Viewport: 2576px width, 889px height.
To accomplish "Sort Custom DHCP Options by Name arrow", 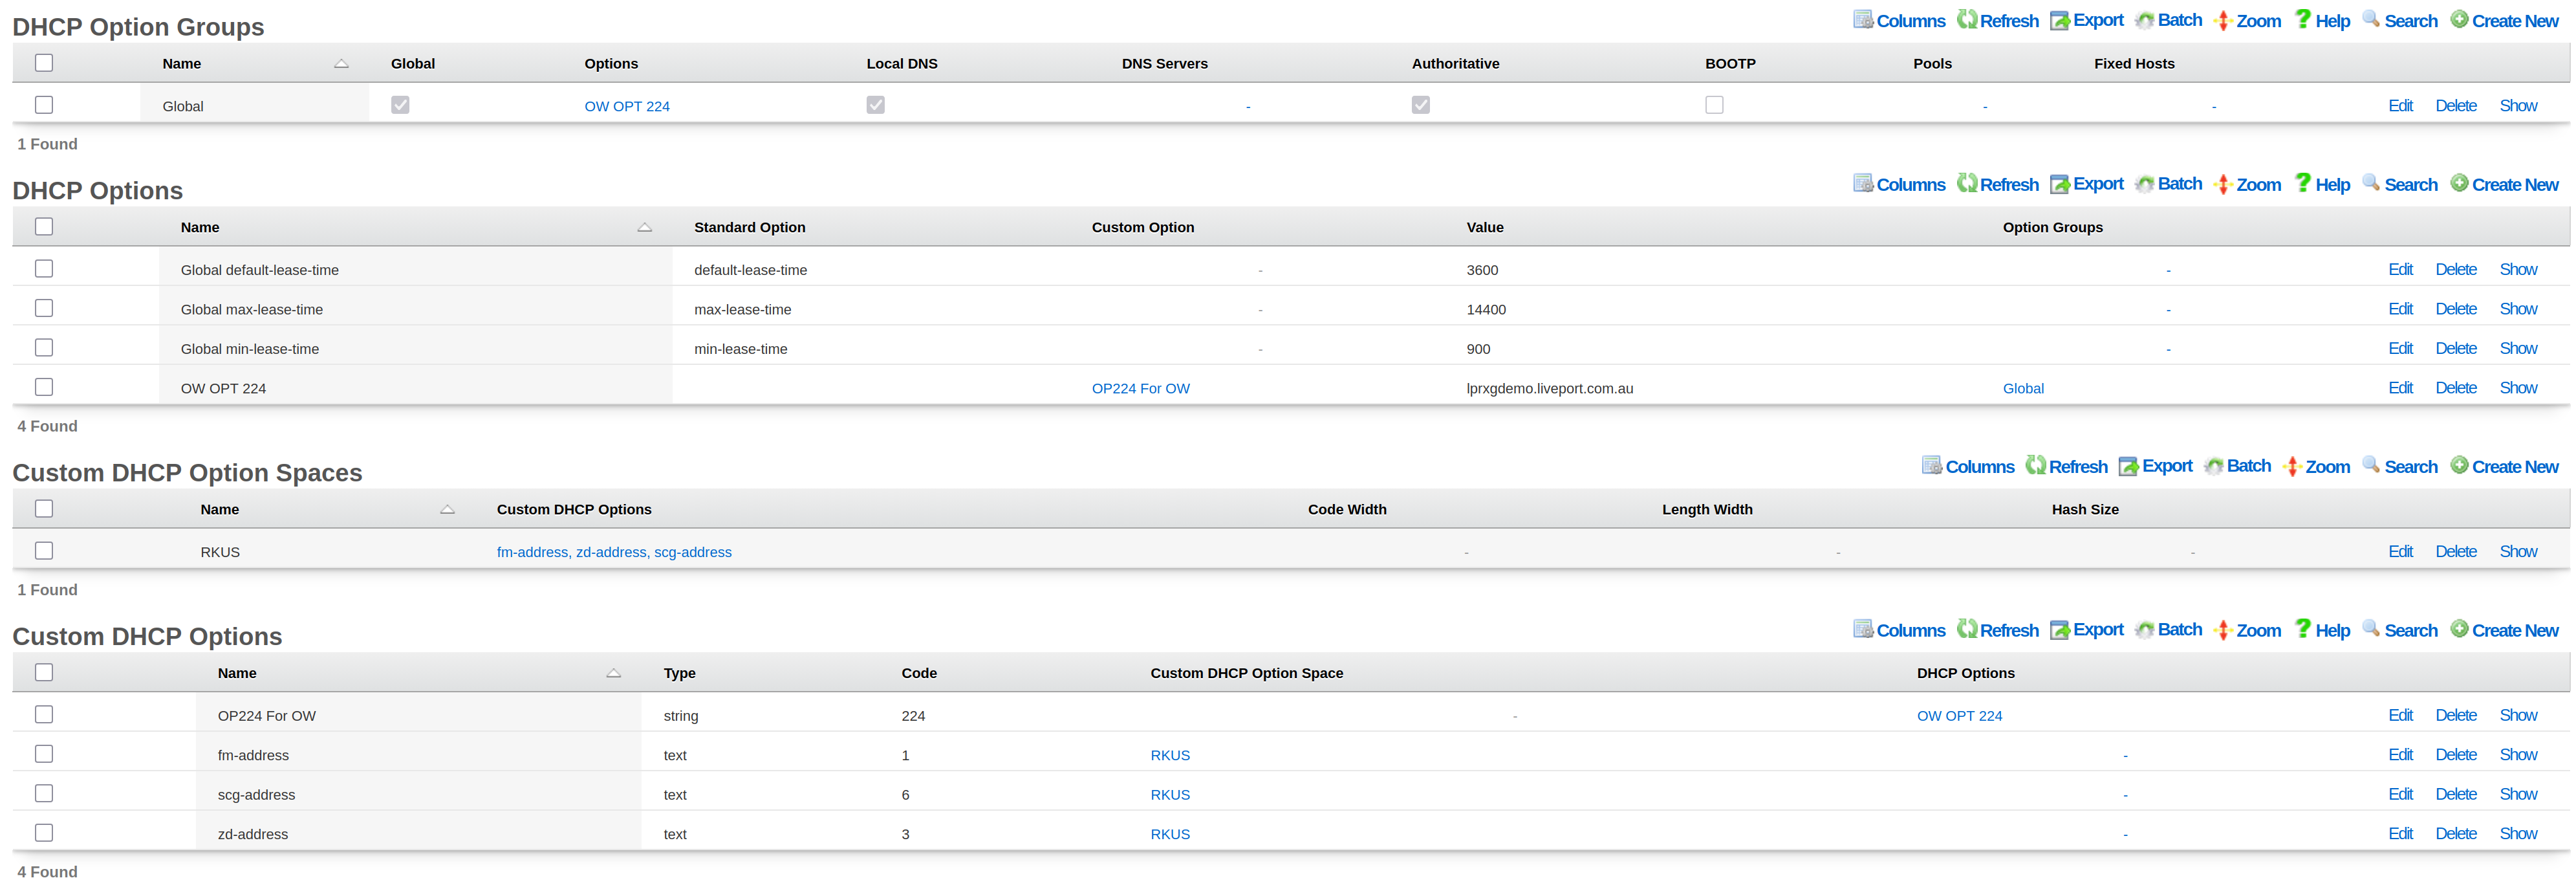I will coord(614,674).
